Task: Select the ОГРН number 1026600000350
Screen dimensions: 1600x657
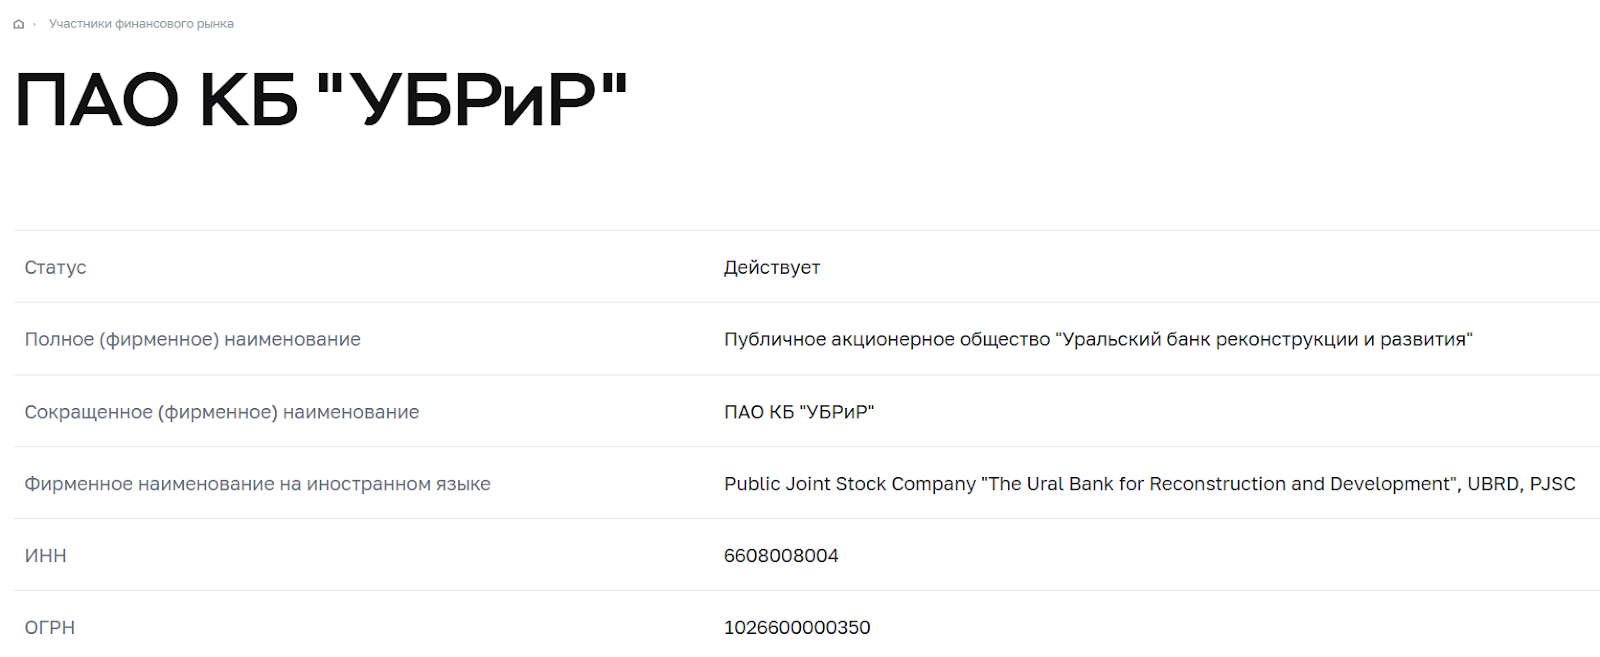Action: [797, 628]
